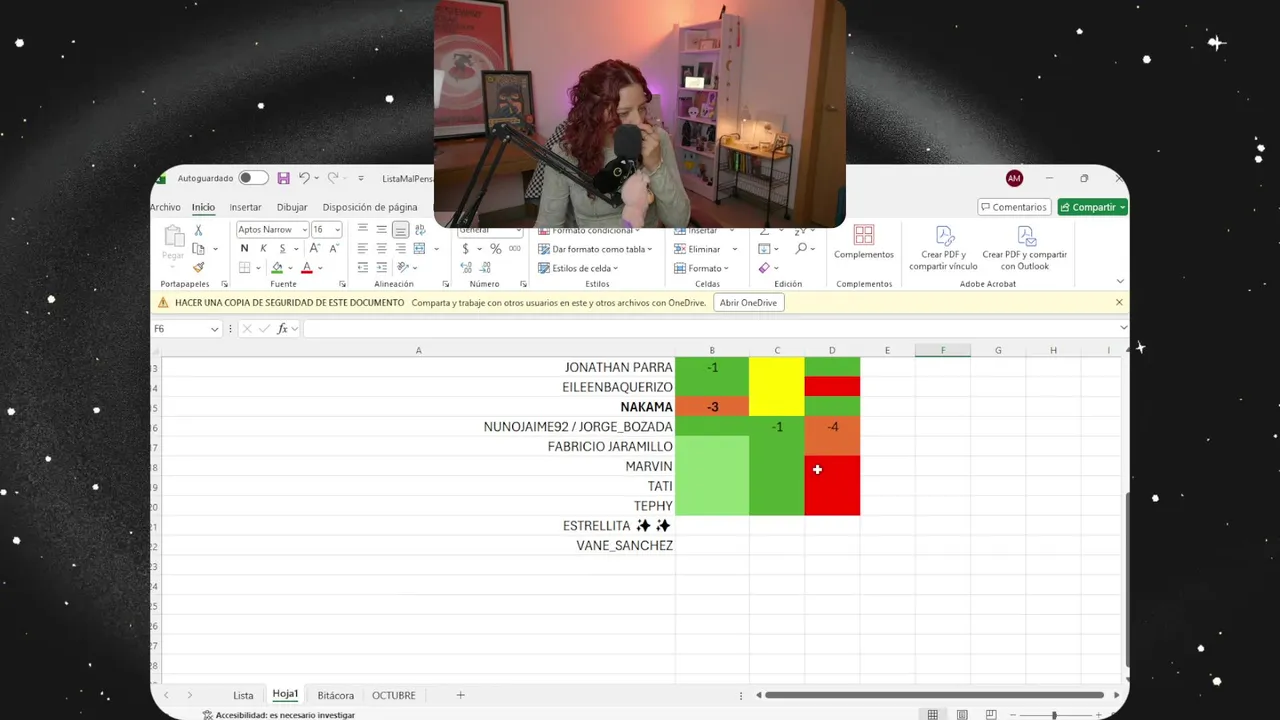Screen dimensions: 1280x720
Task: Click the Undo arrow icon
Action: (304, 178)
